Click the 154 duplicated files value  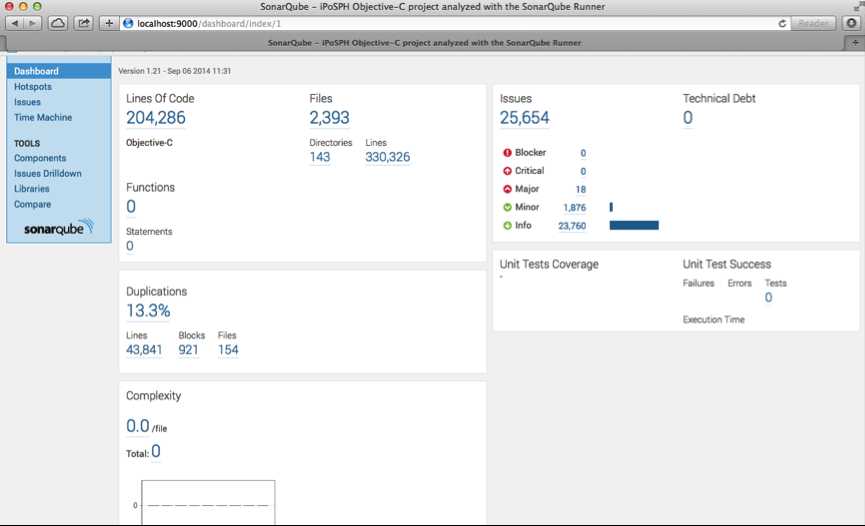[228, 350]
